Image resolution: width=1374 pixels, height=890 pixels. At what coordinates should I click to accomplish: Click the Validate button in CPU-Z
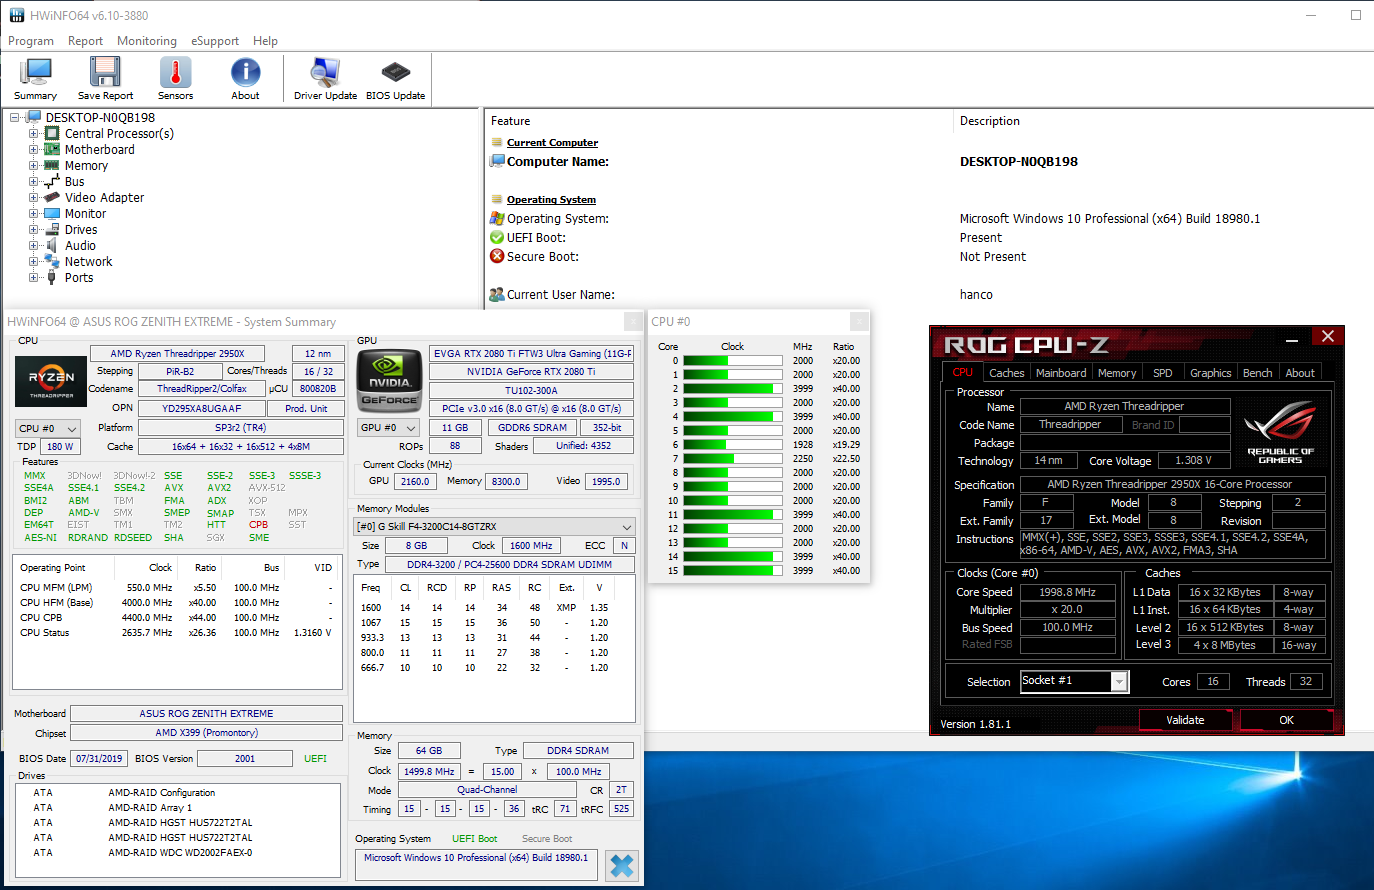tap(1185, 720)
